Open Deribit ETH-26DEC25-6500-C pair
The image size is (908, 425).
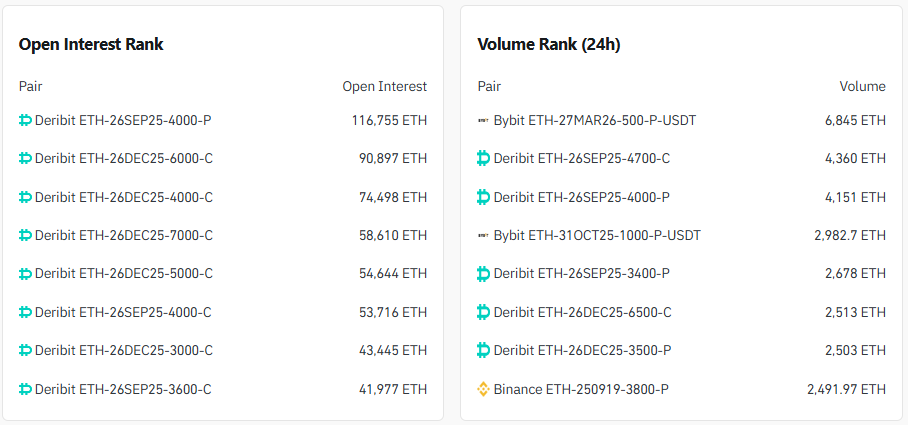coord(583,313)
